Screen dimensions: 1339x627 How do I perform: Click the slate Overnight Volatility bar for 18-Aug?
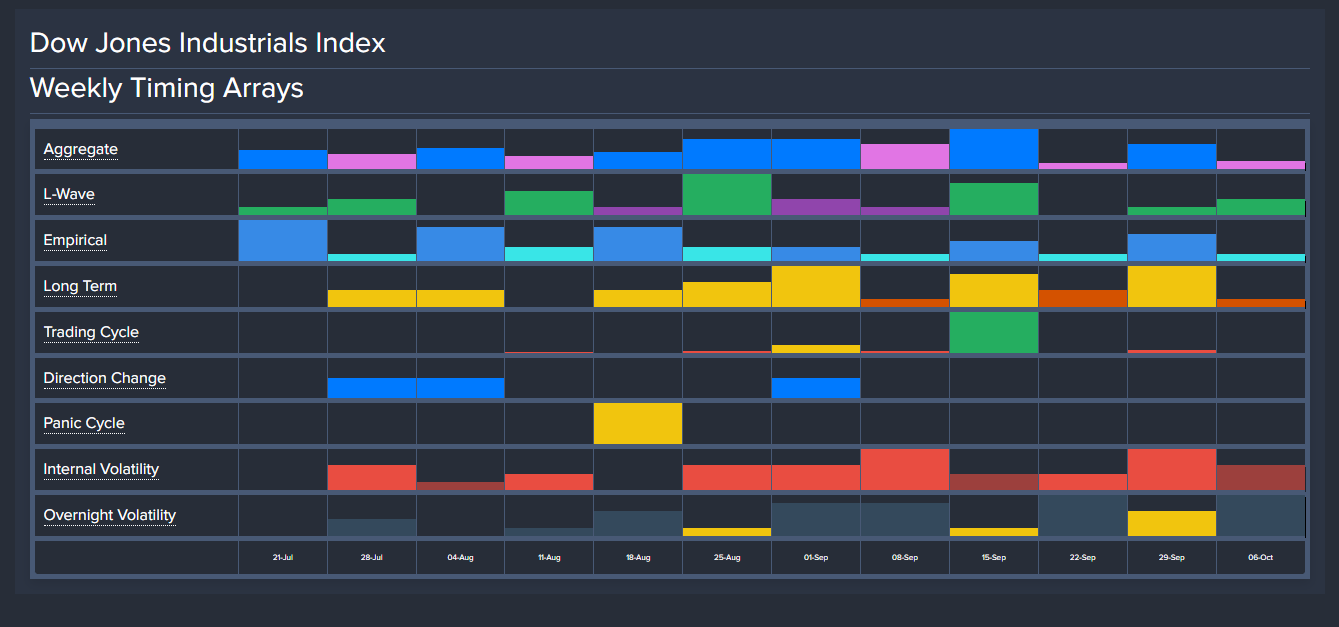click(638, 524)
